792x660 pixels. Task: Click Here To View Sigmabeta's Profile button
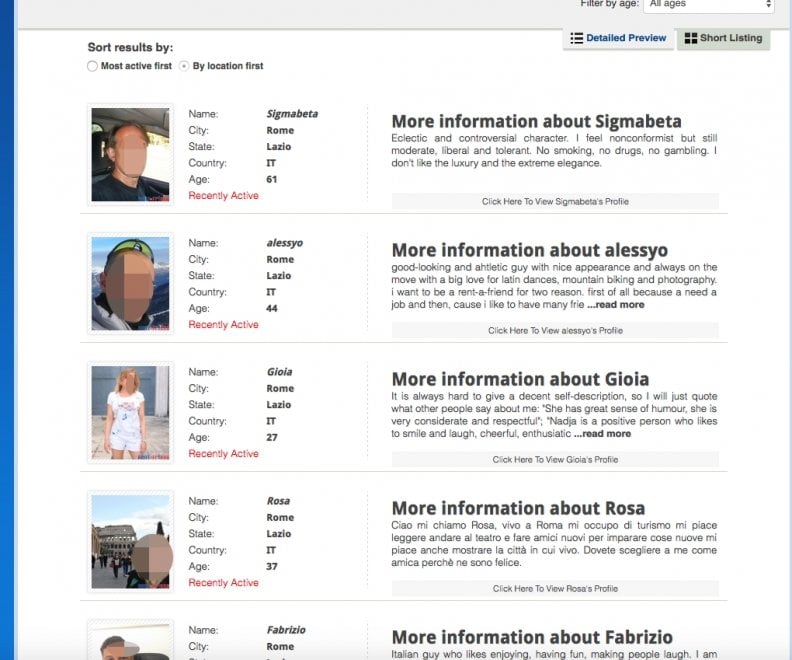pyautogui.click(x=555, y=201)
